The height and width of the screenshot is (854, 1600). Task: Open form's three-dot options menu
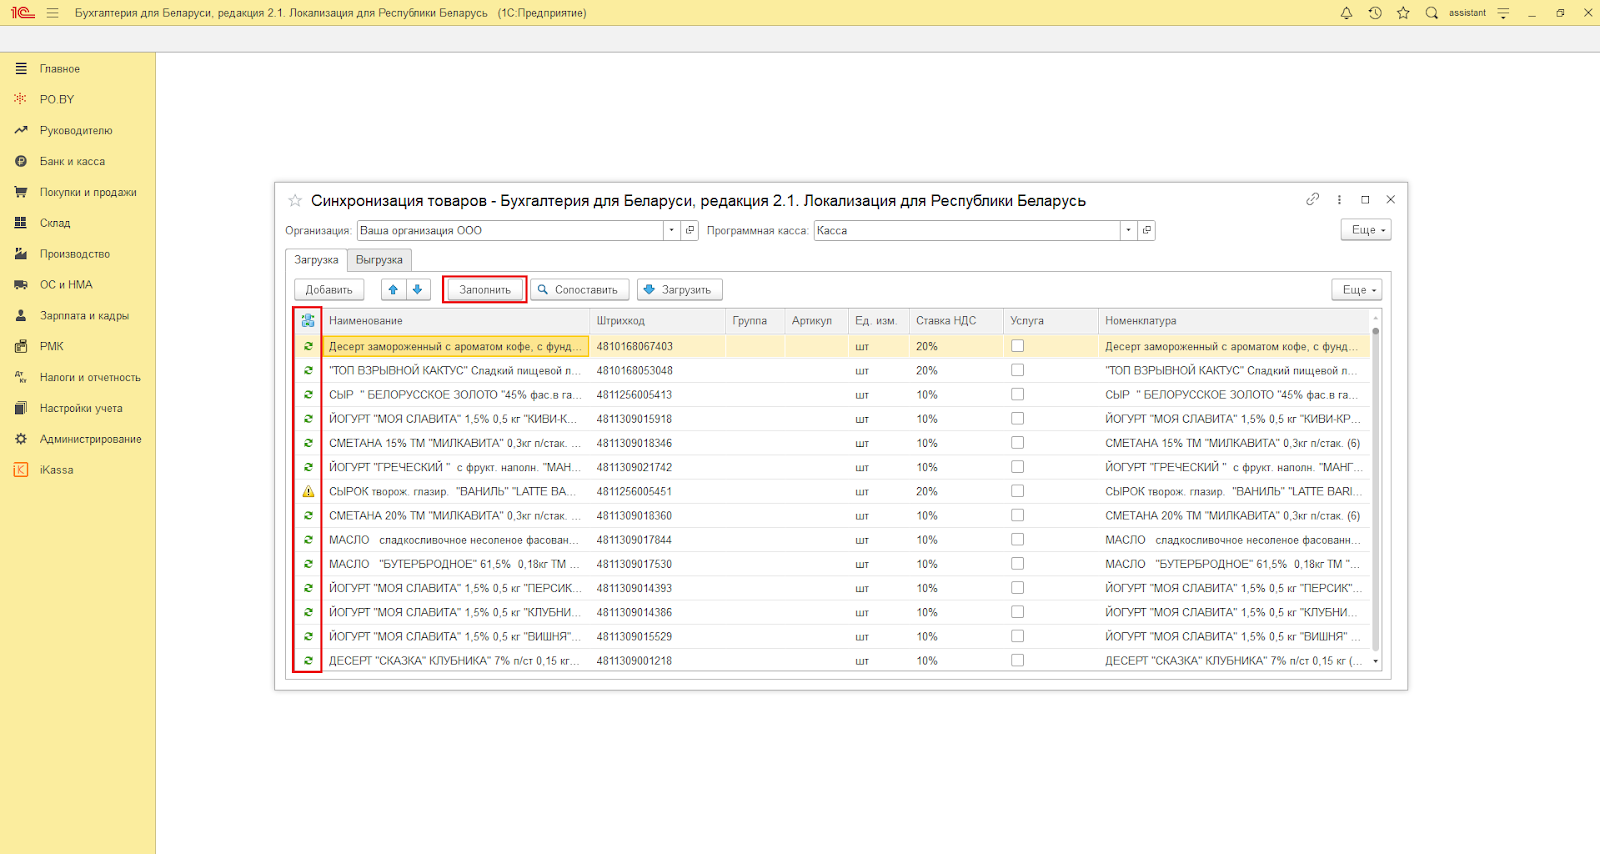click(x=1339, y=199)
